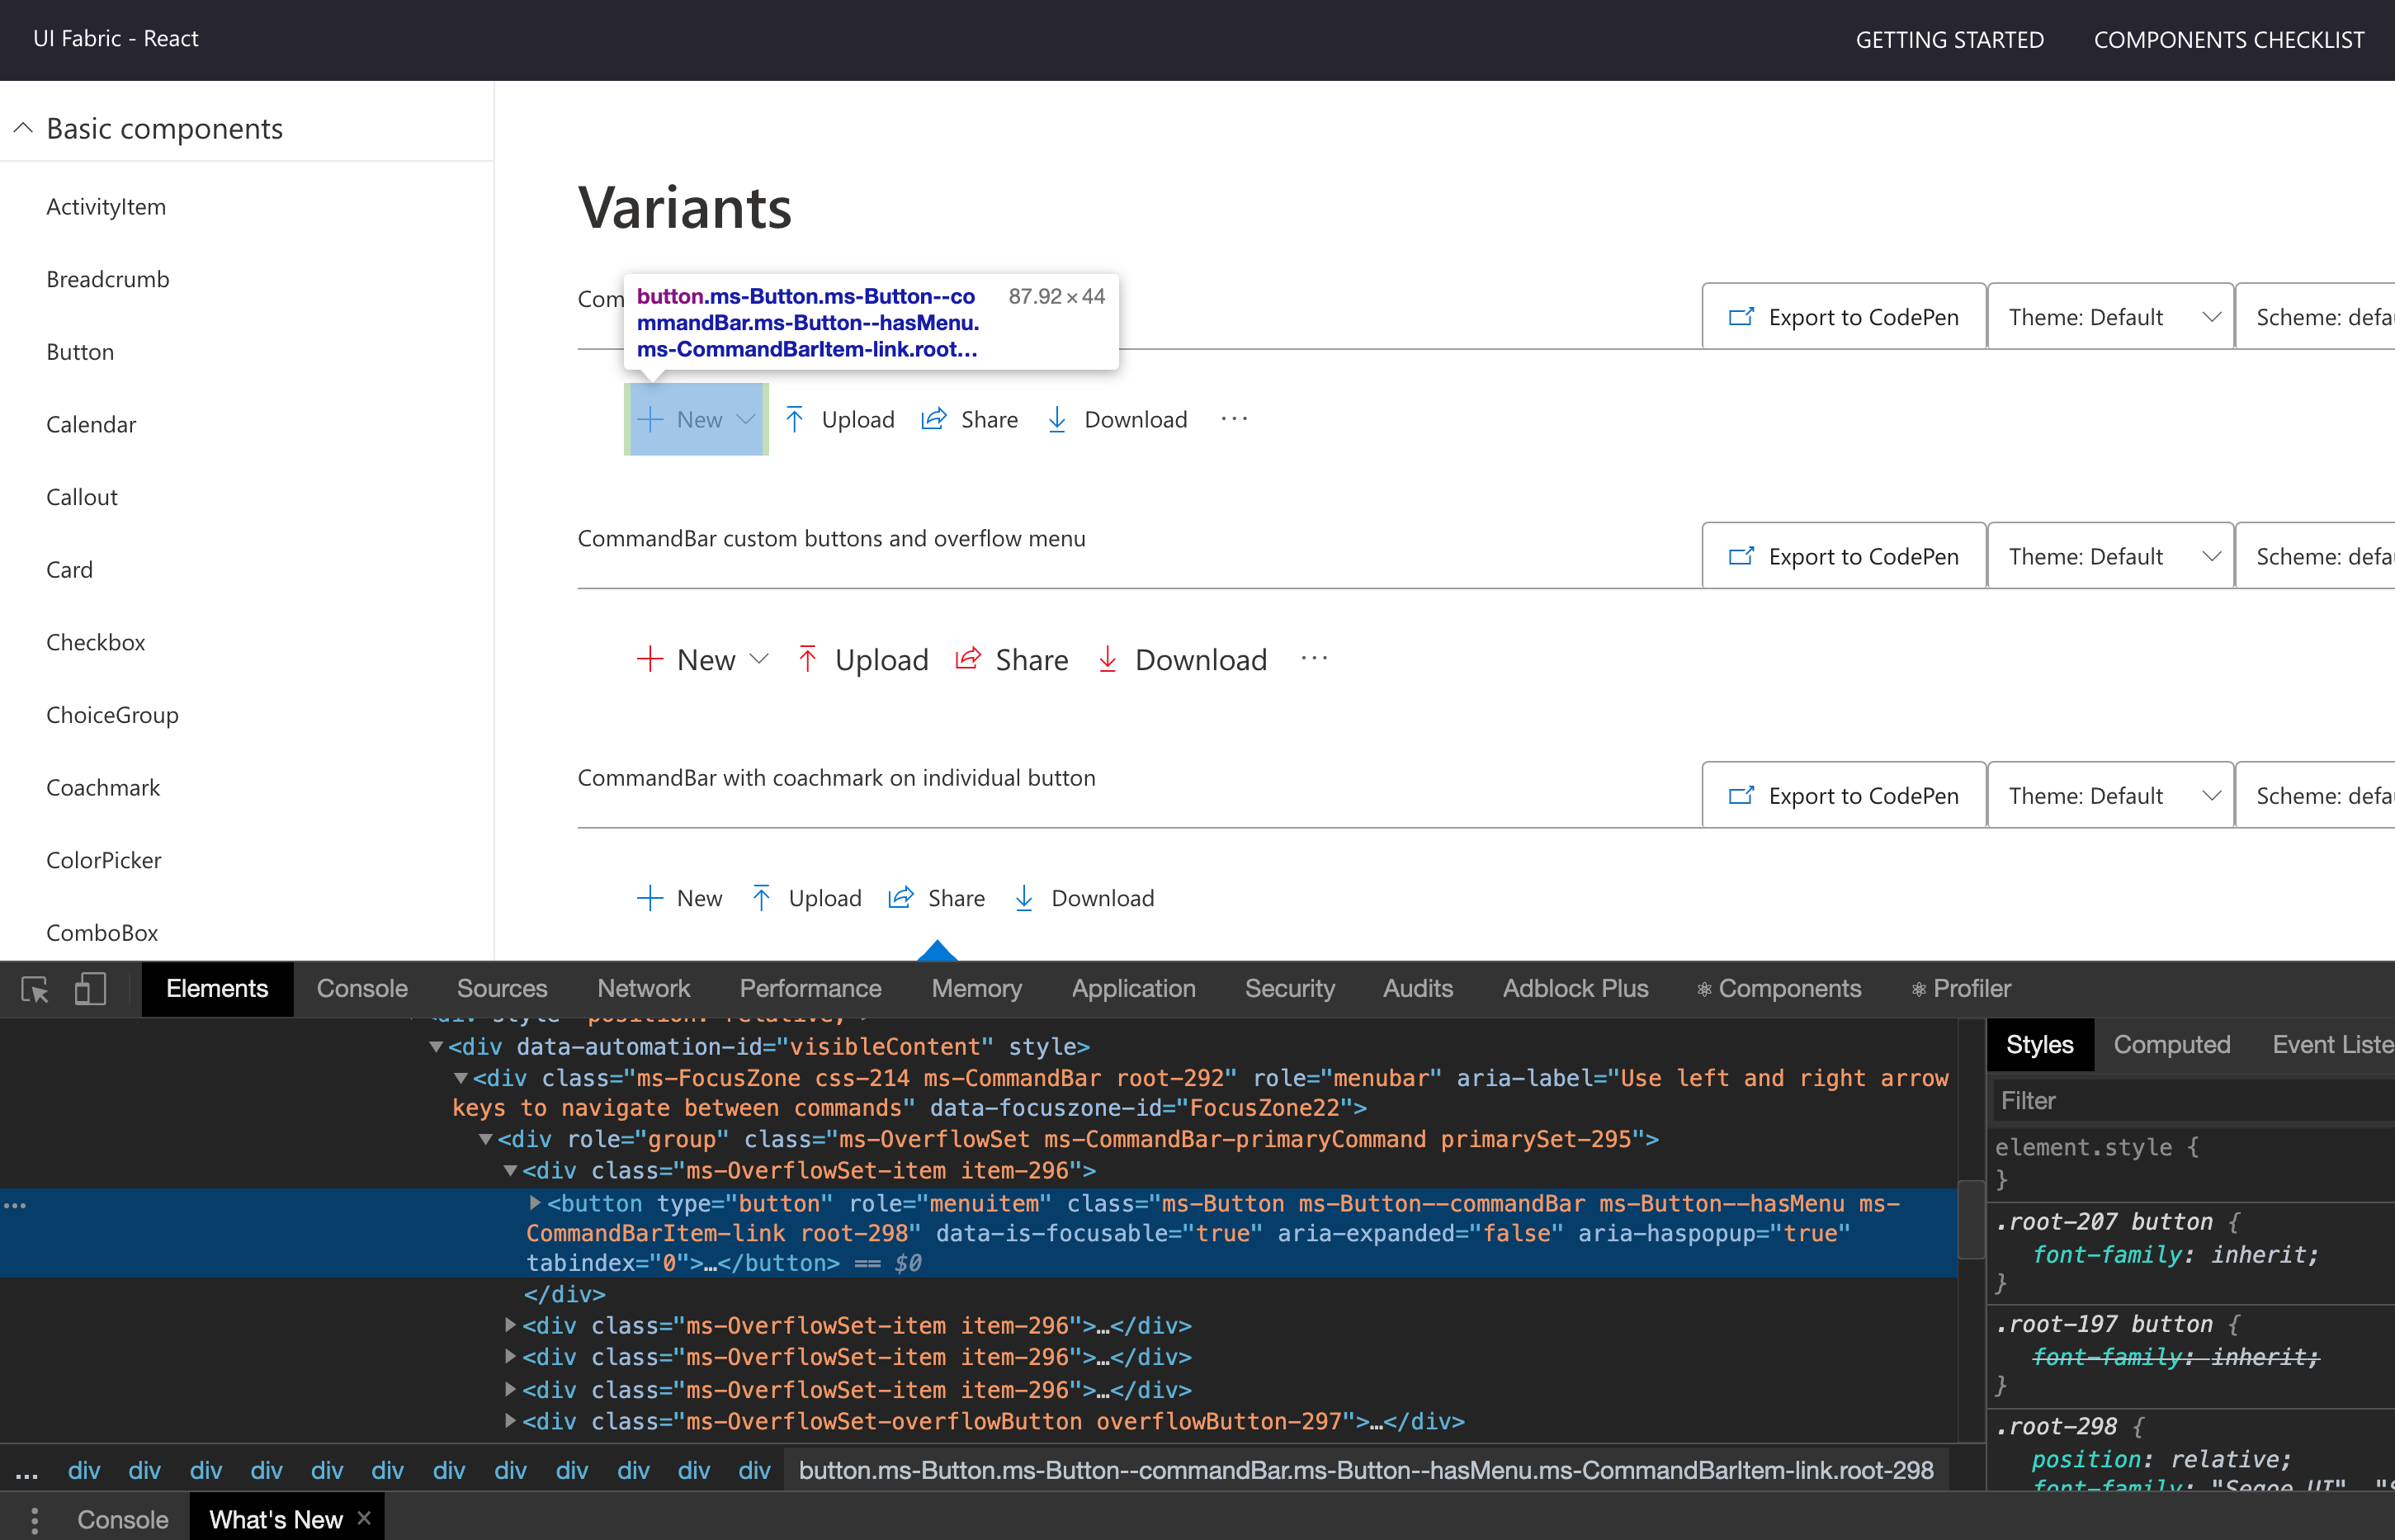Click the blue plus New icon in coachmark CommandBar
Screen dimensions: 2395x1540
(x=650, y=898)
